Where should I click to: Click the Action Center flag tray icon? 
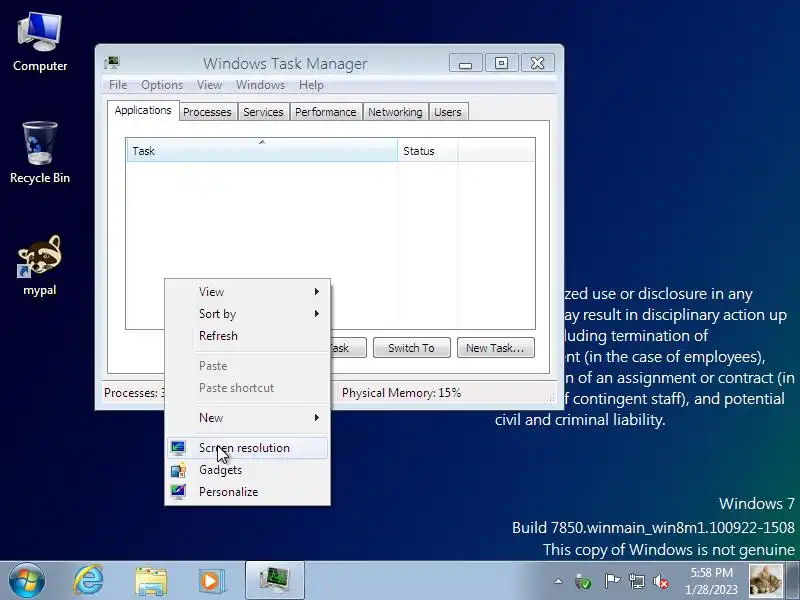tap(612, 581)
